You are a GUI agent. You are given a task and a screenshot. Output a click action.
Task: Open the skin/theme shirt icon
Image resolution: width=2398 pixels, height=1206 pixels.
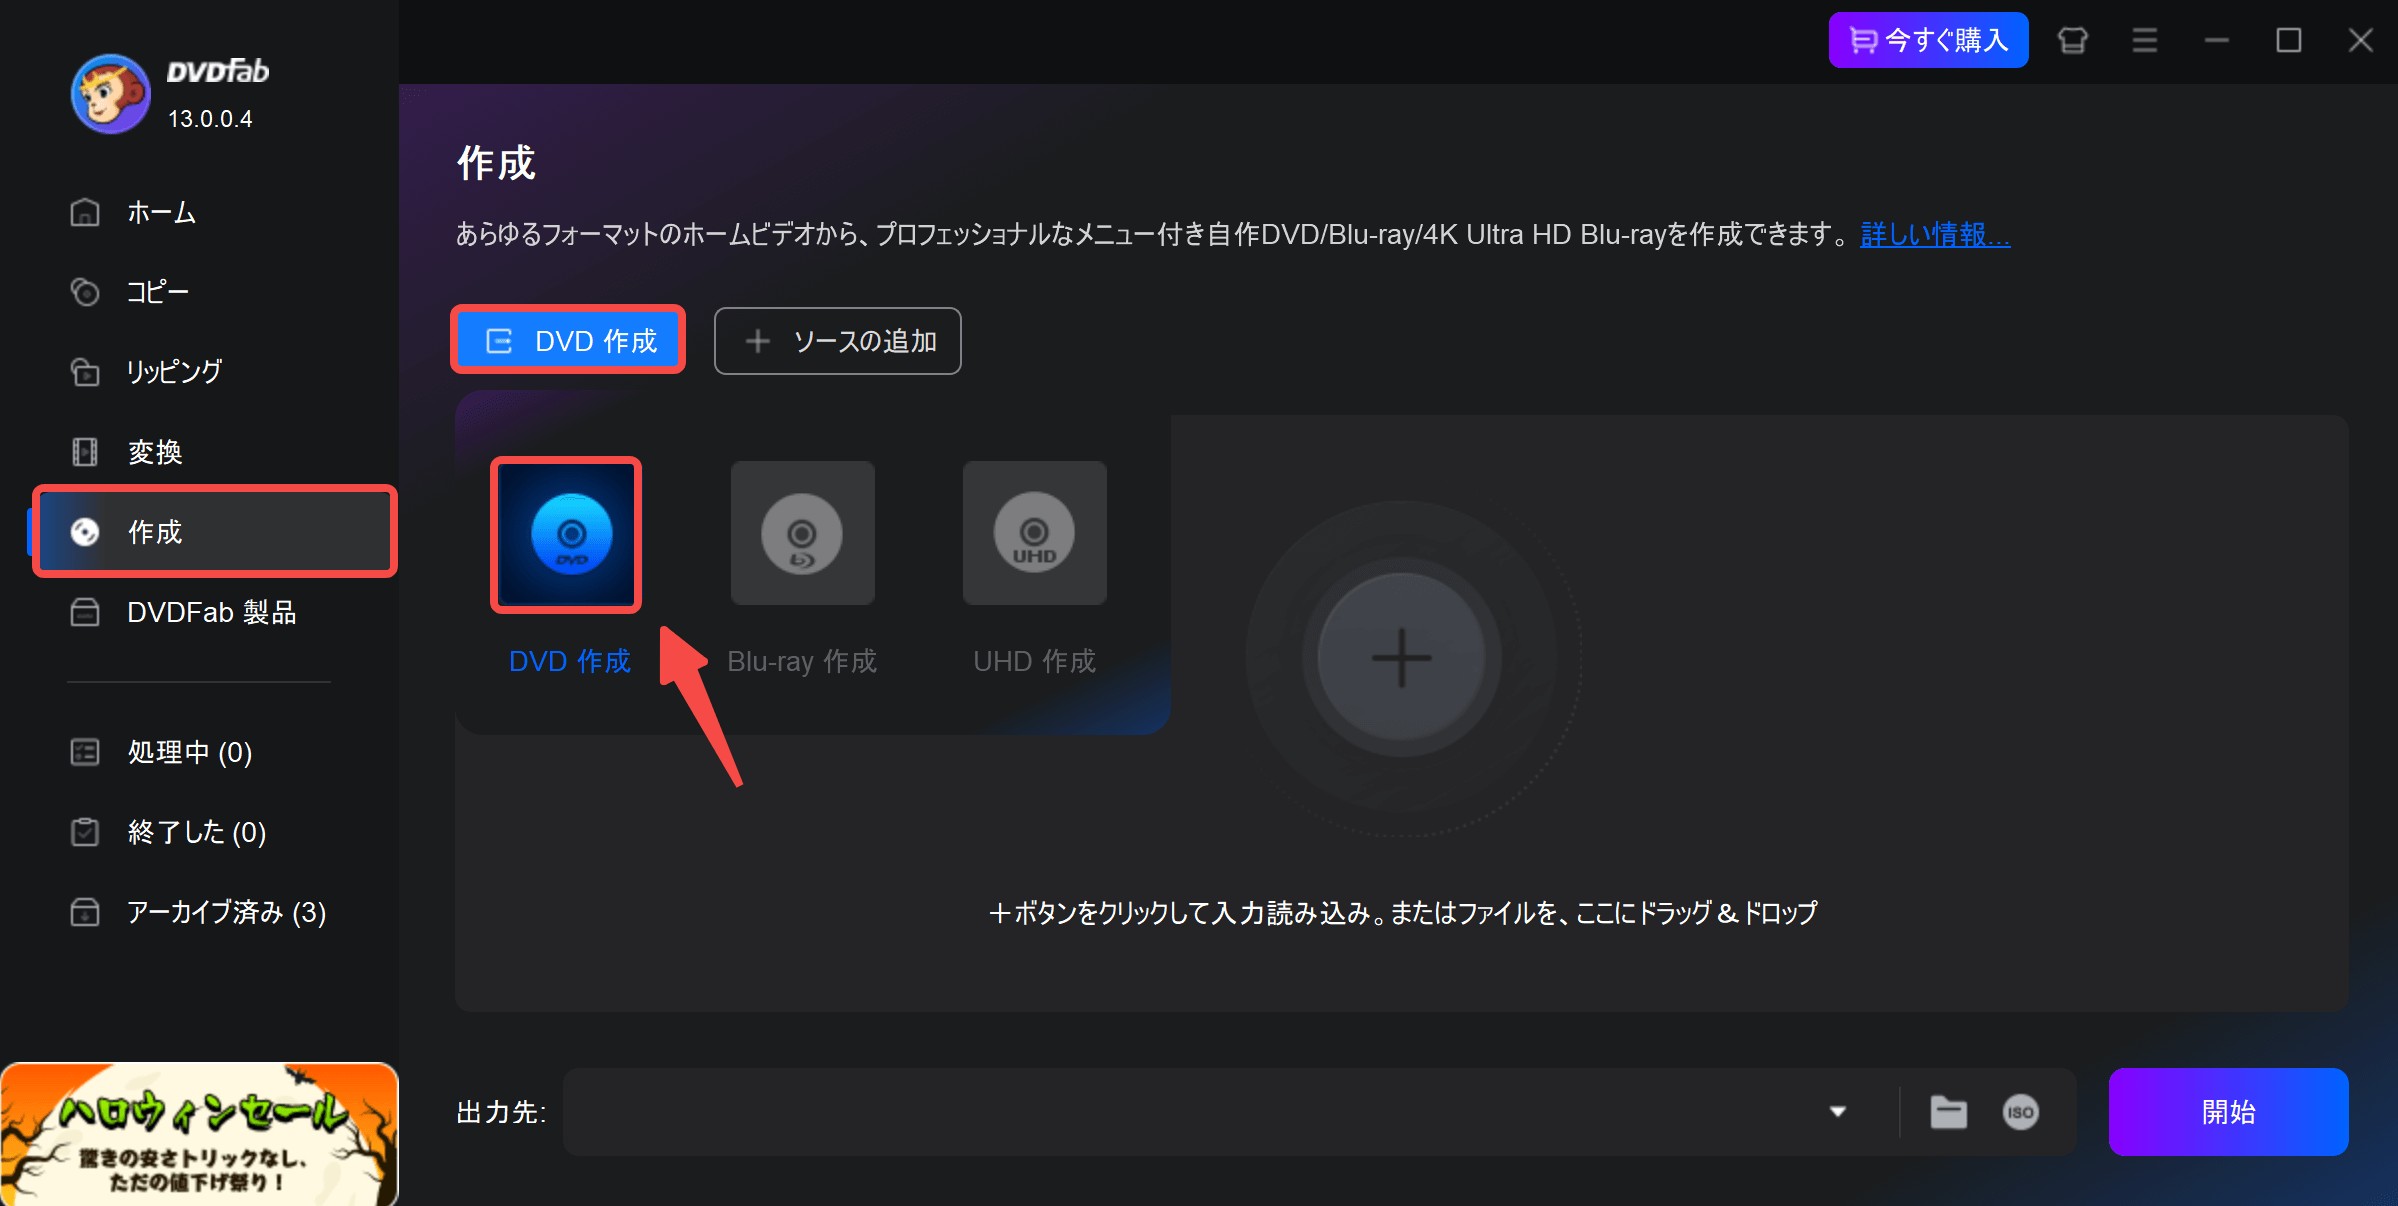(2073, 40)
